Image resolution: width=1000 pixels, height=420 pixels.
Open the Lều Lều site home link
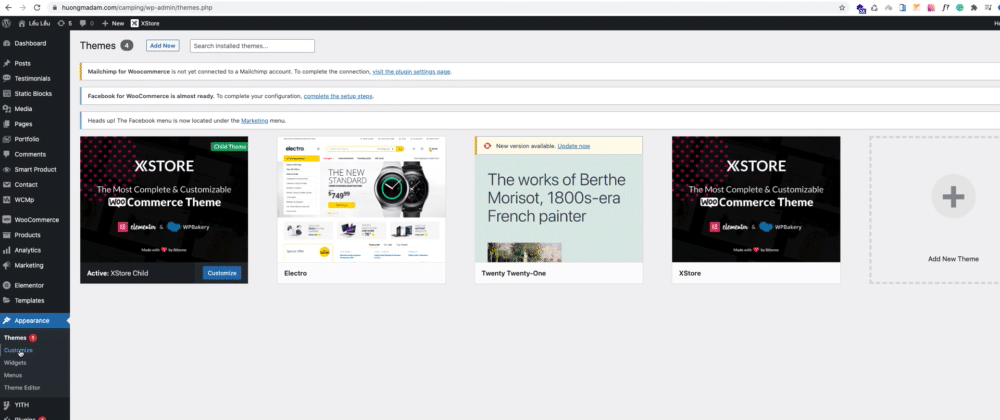[x=34, y=23]
